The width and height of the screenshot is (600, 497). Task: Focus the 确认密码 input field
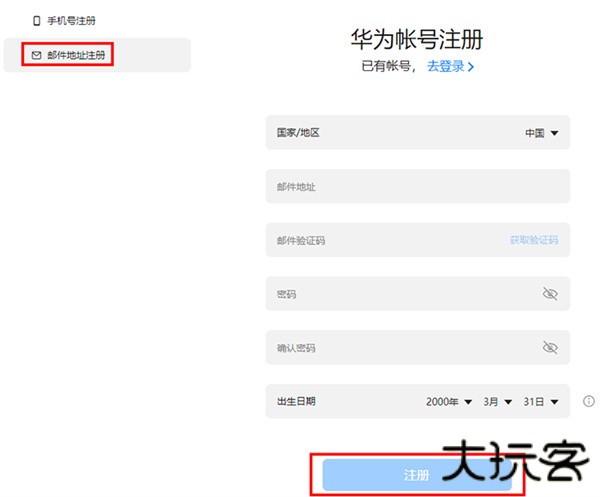[400, 348]
